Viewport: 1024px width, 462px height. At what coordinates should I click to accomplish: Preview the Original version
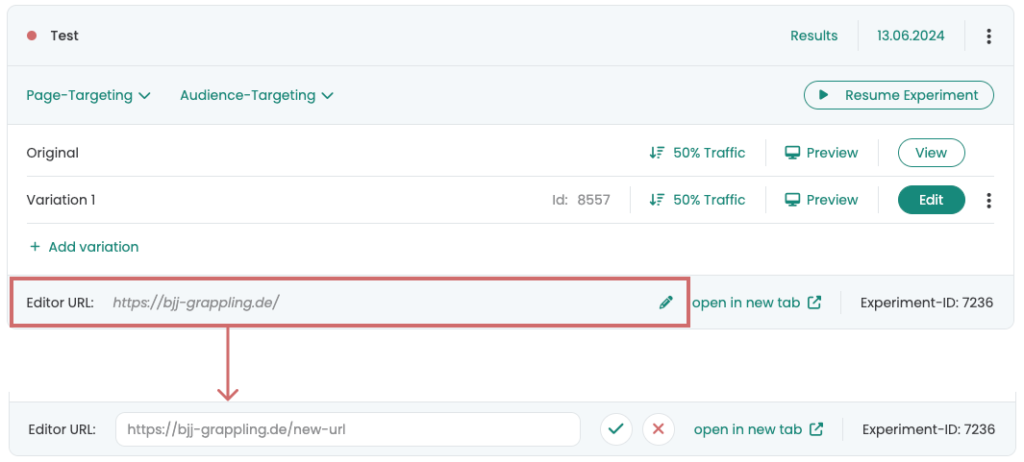click(x=822, y=153)
